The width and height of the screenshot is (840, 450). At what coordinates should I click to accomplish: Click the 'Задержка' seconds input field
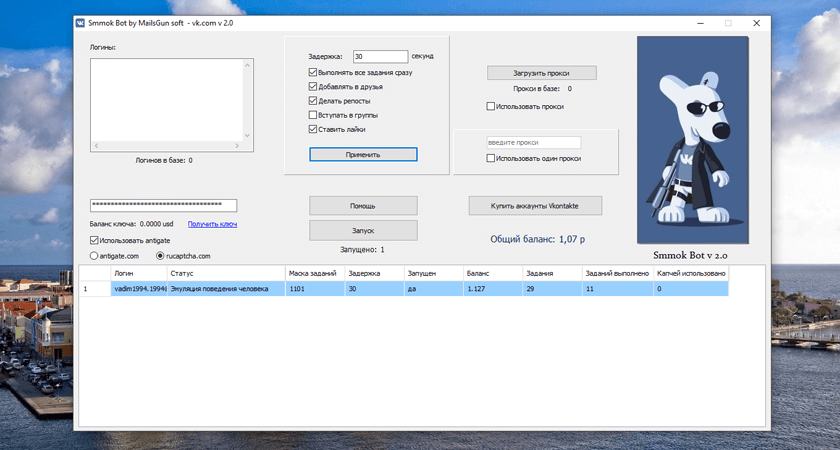381,56
